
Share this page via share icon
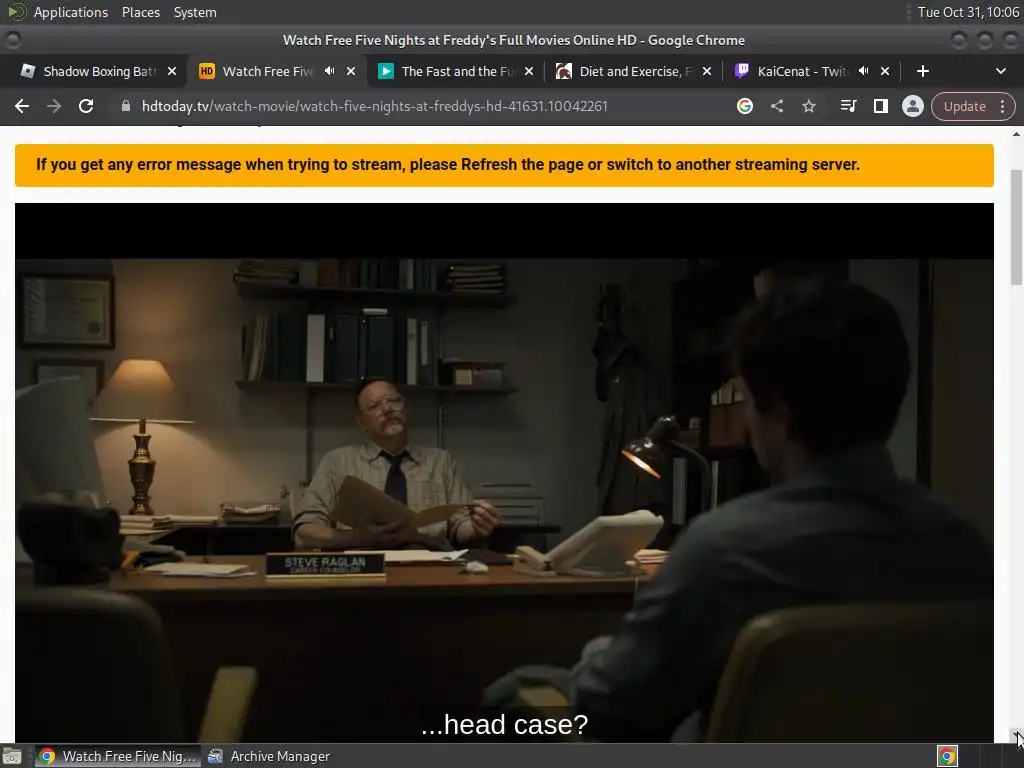pyautogui.click(x=776, y=106)
